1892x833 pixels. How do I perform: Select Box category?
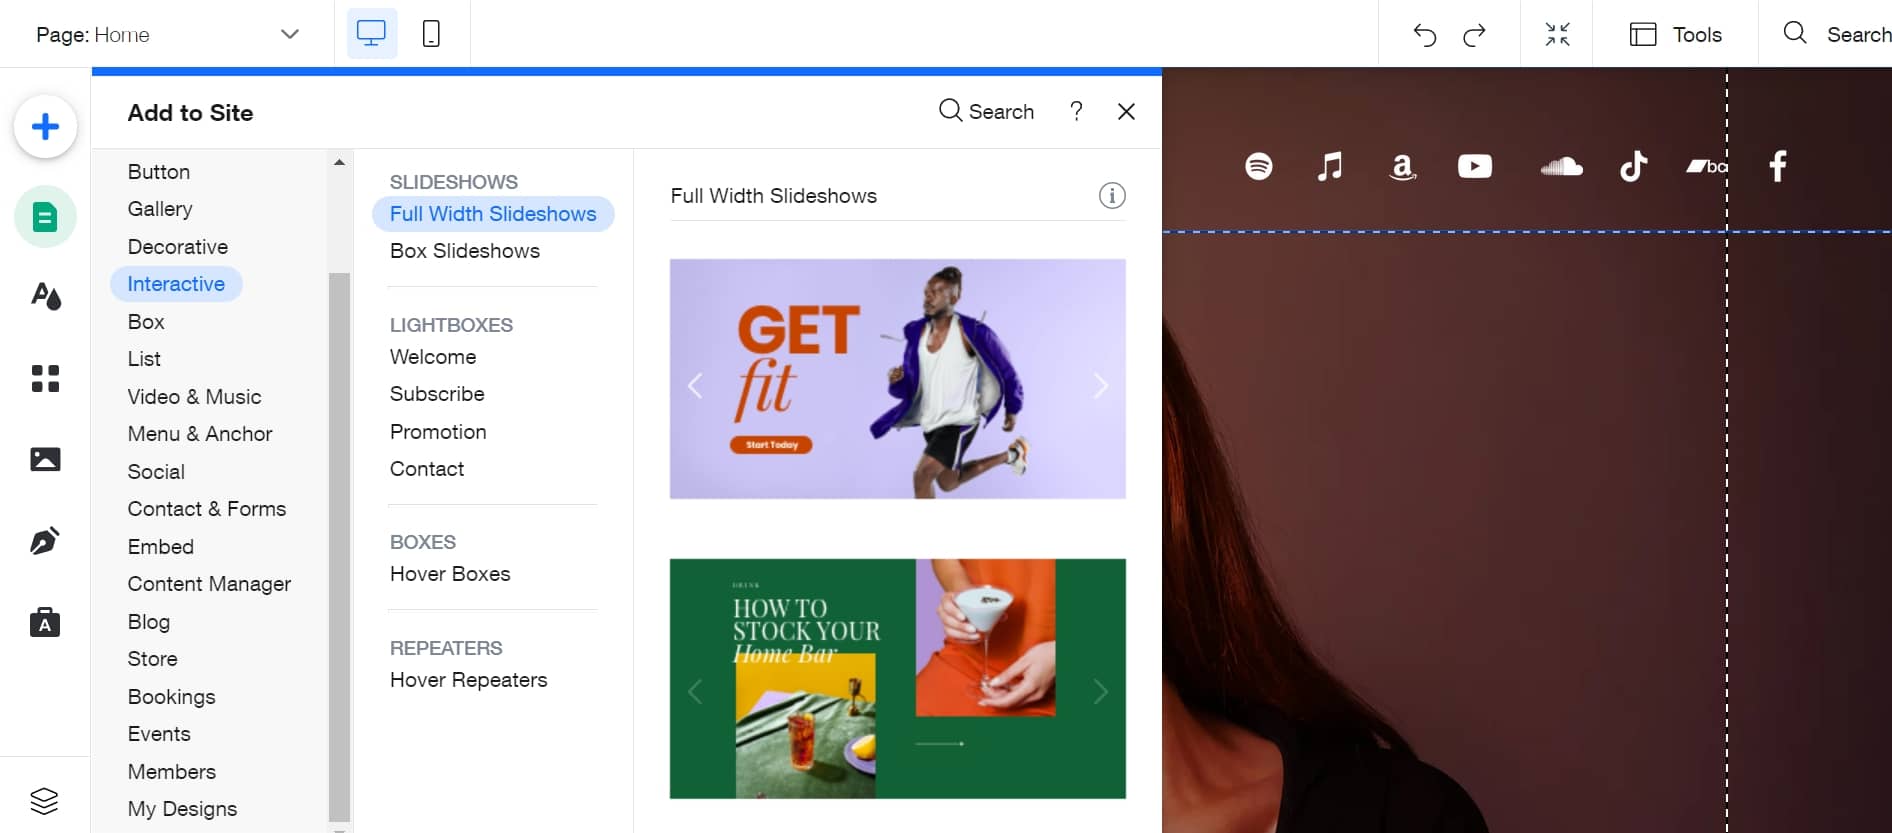(146, 322)
